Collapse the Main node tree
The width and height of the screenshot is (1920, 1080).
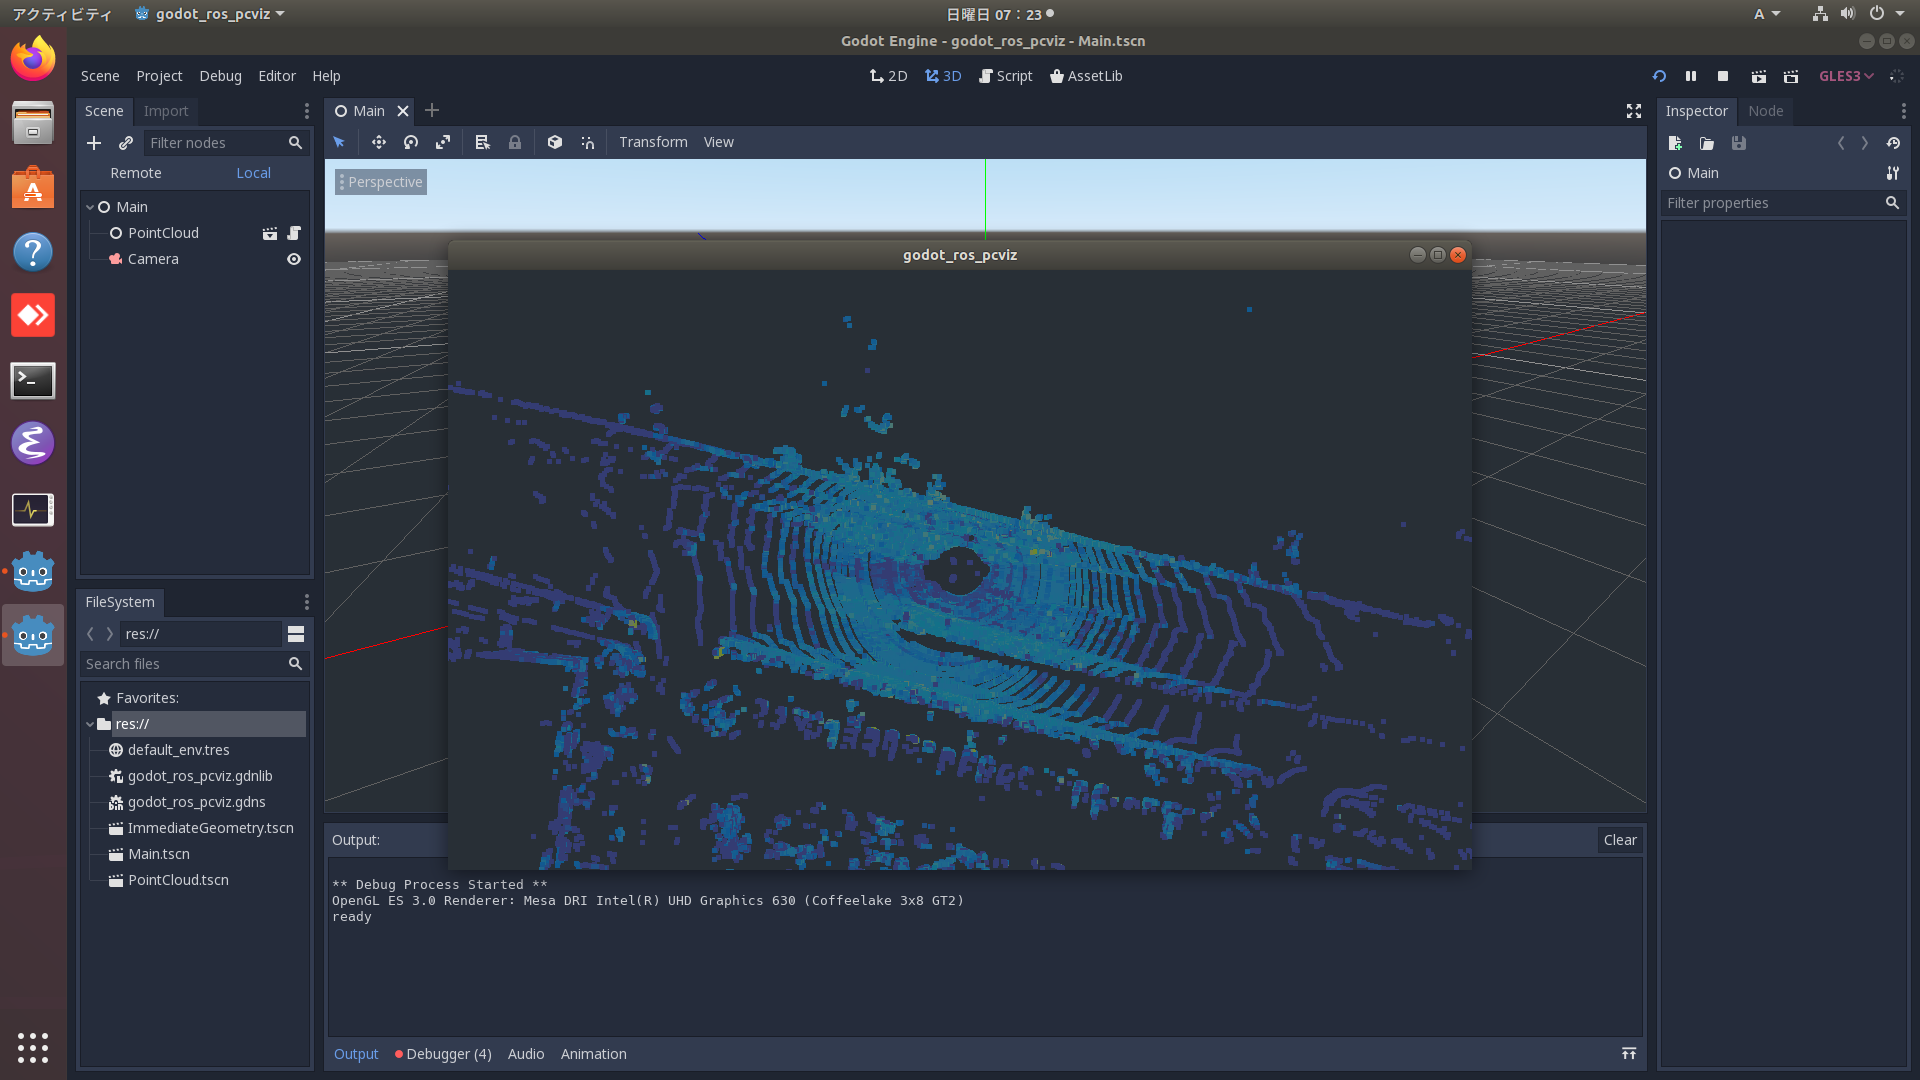coord(90,207)
